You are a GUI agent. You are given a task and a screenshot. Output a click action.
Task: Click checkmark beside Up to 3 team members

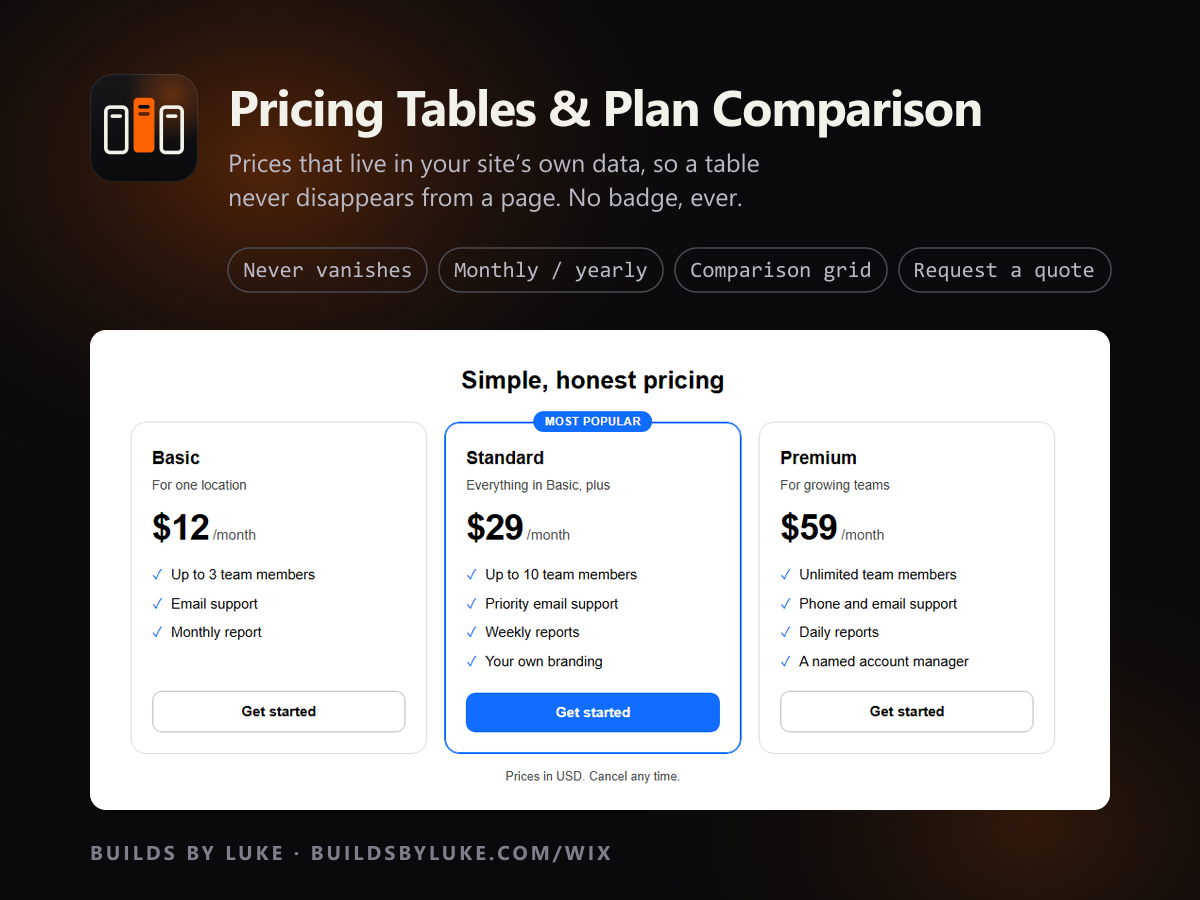[x=157, y=575]
